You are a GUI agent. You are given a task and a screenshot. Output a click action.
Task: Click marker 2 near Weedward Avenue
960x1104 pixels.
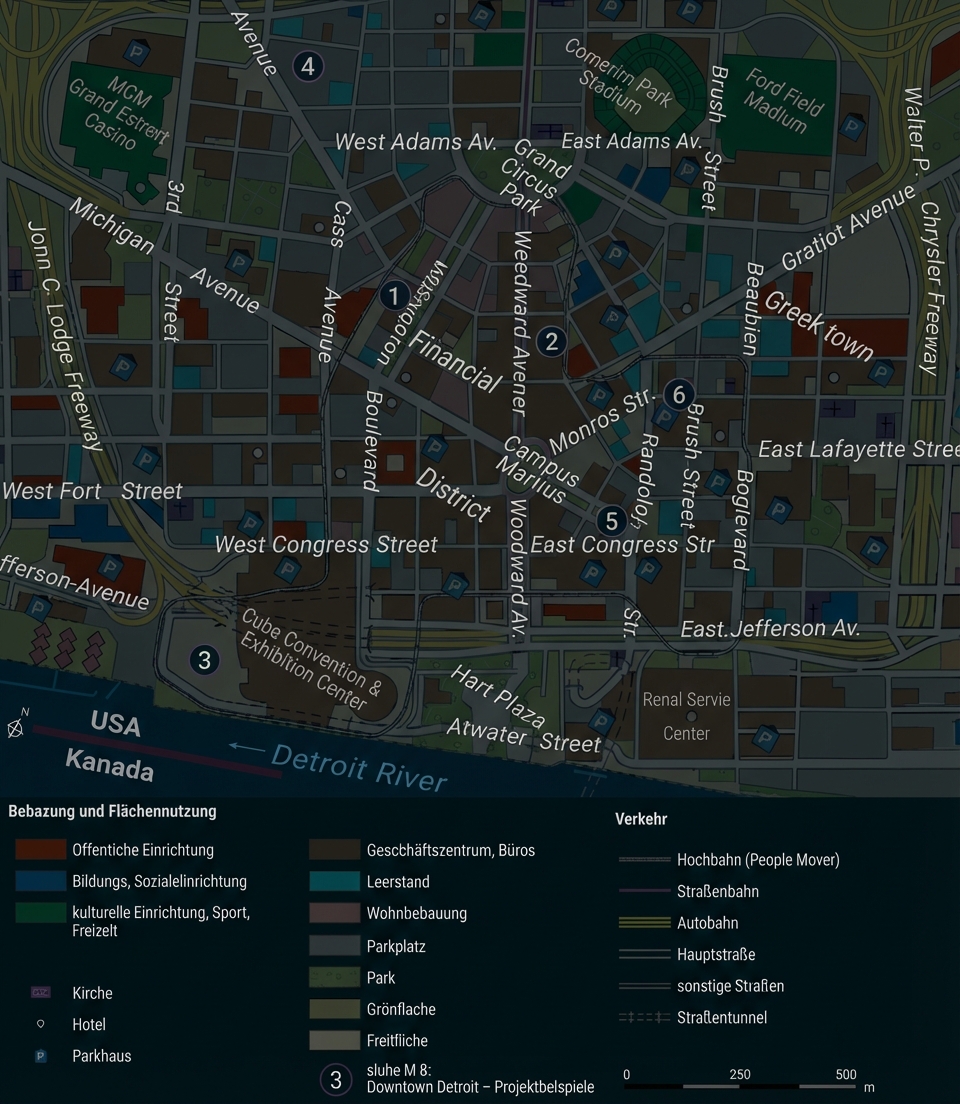tap(551, 342)
